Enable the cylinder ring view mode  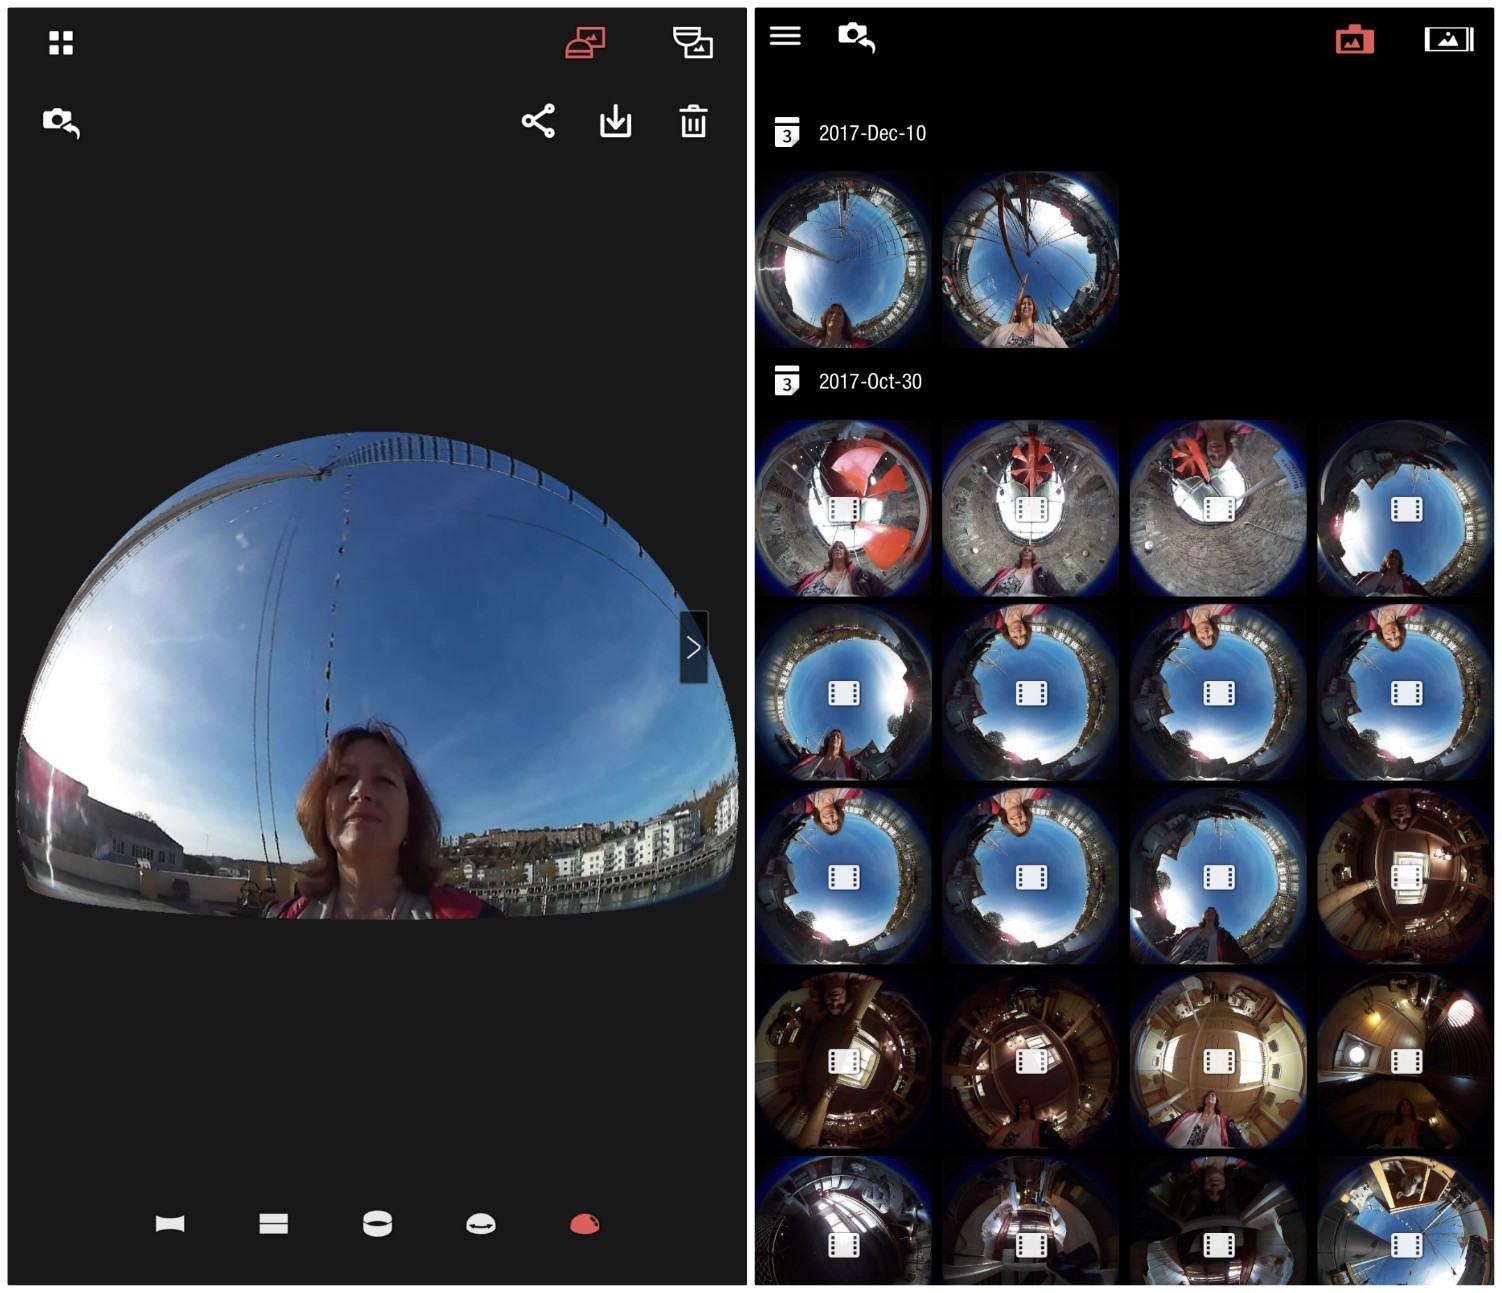pos(377,1223)
